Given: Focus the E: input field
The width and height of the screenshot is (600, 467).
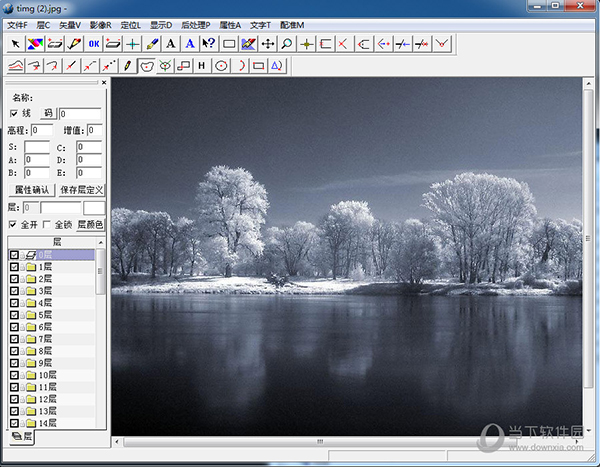Looking at the screenshot, I should 89,173.
